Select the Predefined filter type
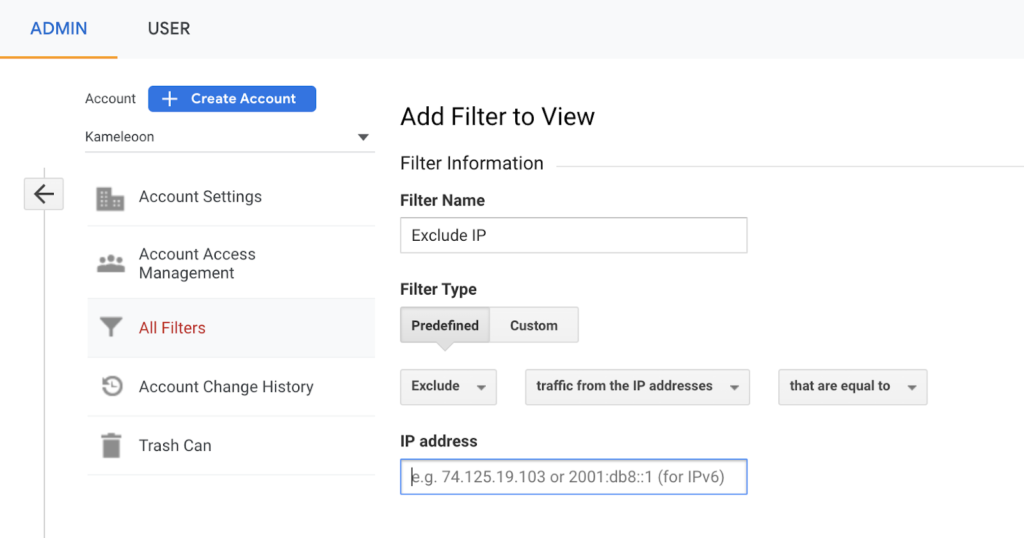The width and height of the screenshot is (1024, 538). pos(445,325)
